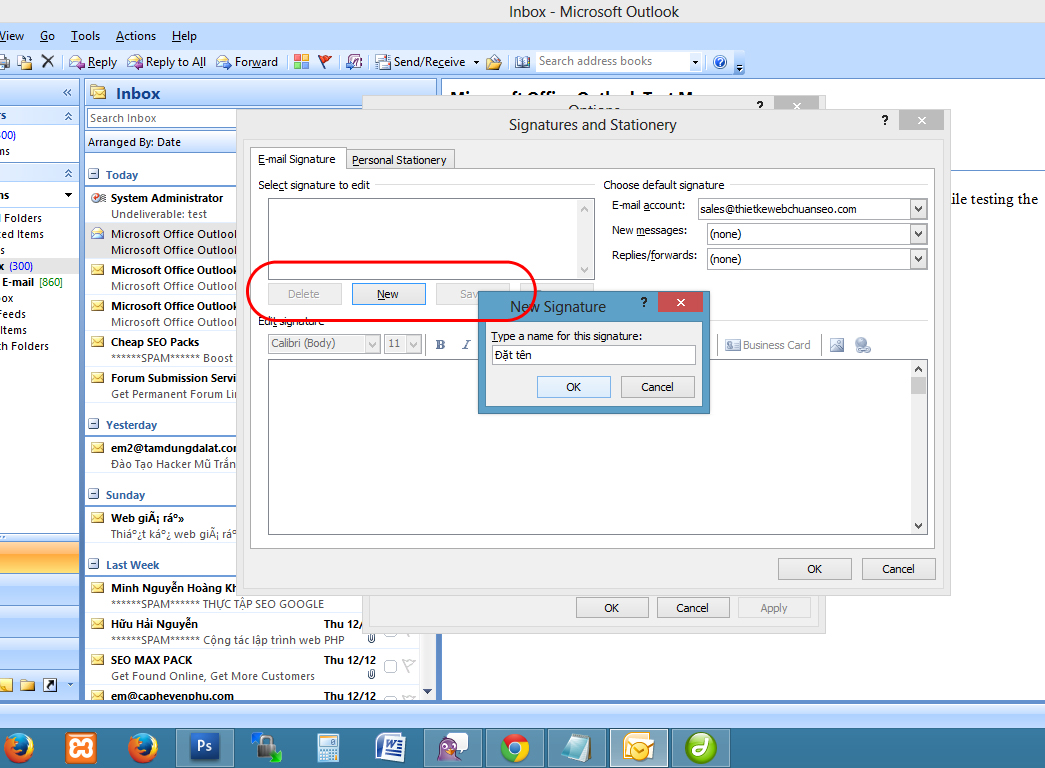
Task: Forward the selected email
Action: (x=247, y=62)
